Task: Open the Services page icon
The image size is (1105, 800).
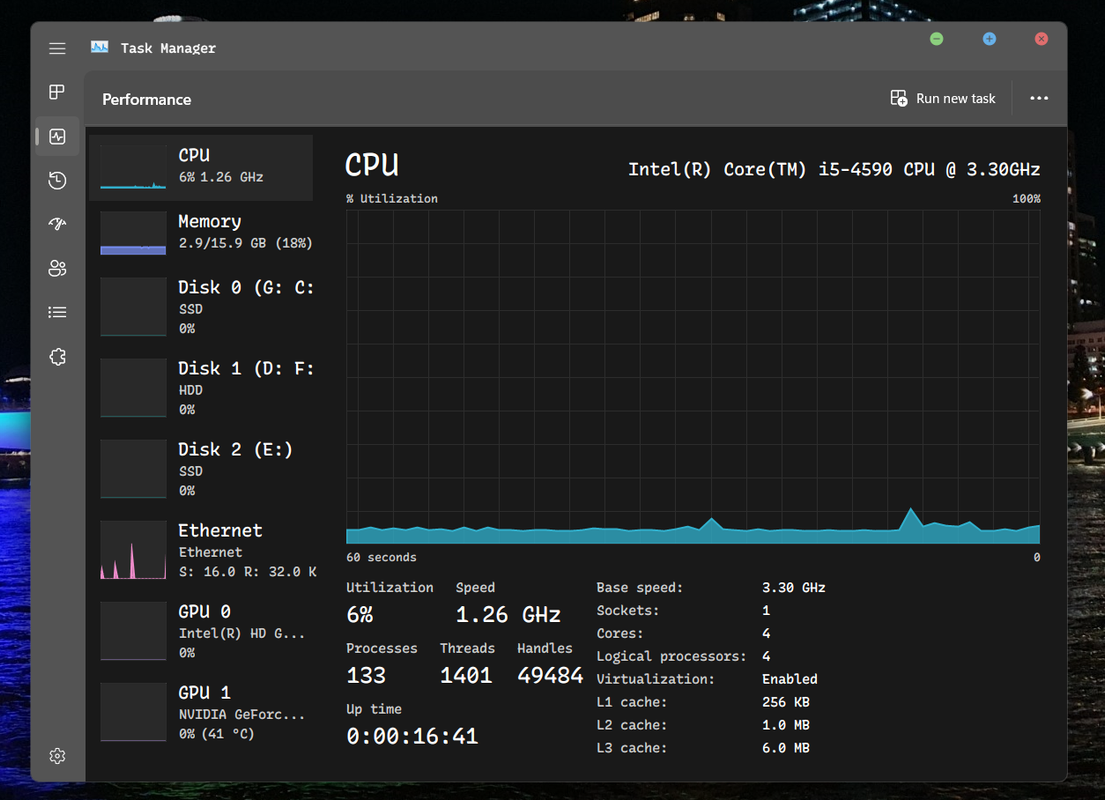Action: (x=57, y=357)
